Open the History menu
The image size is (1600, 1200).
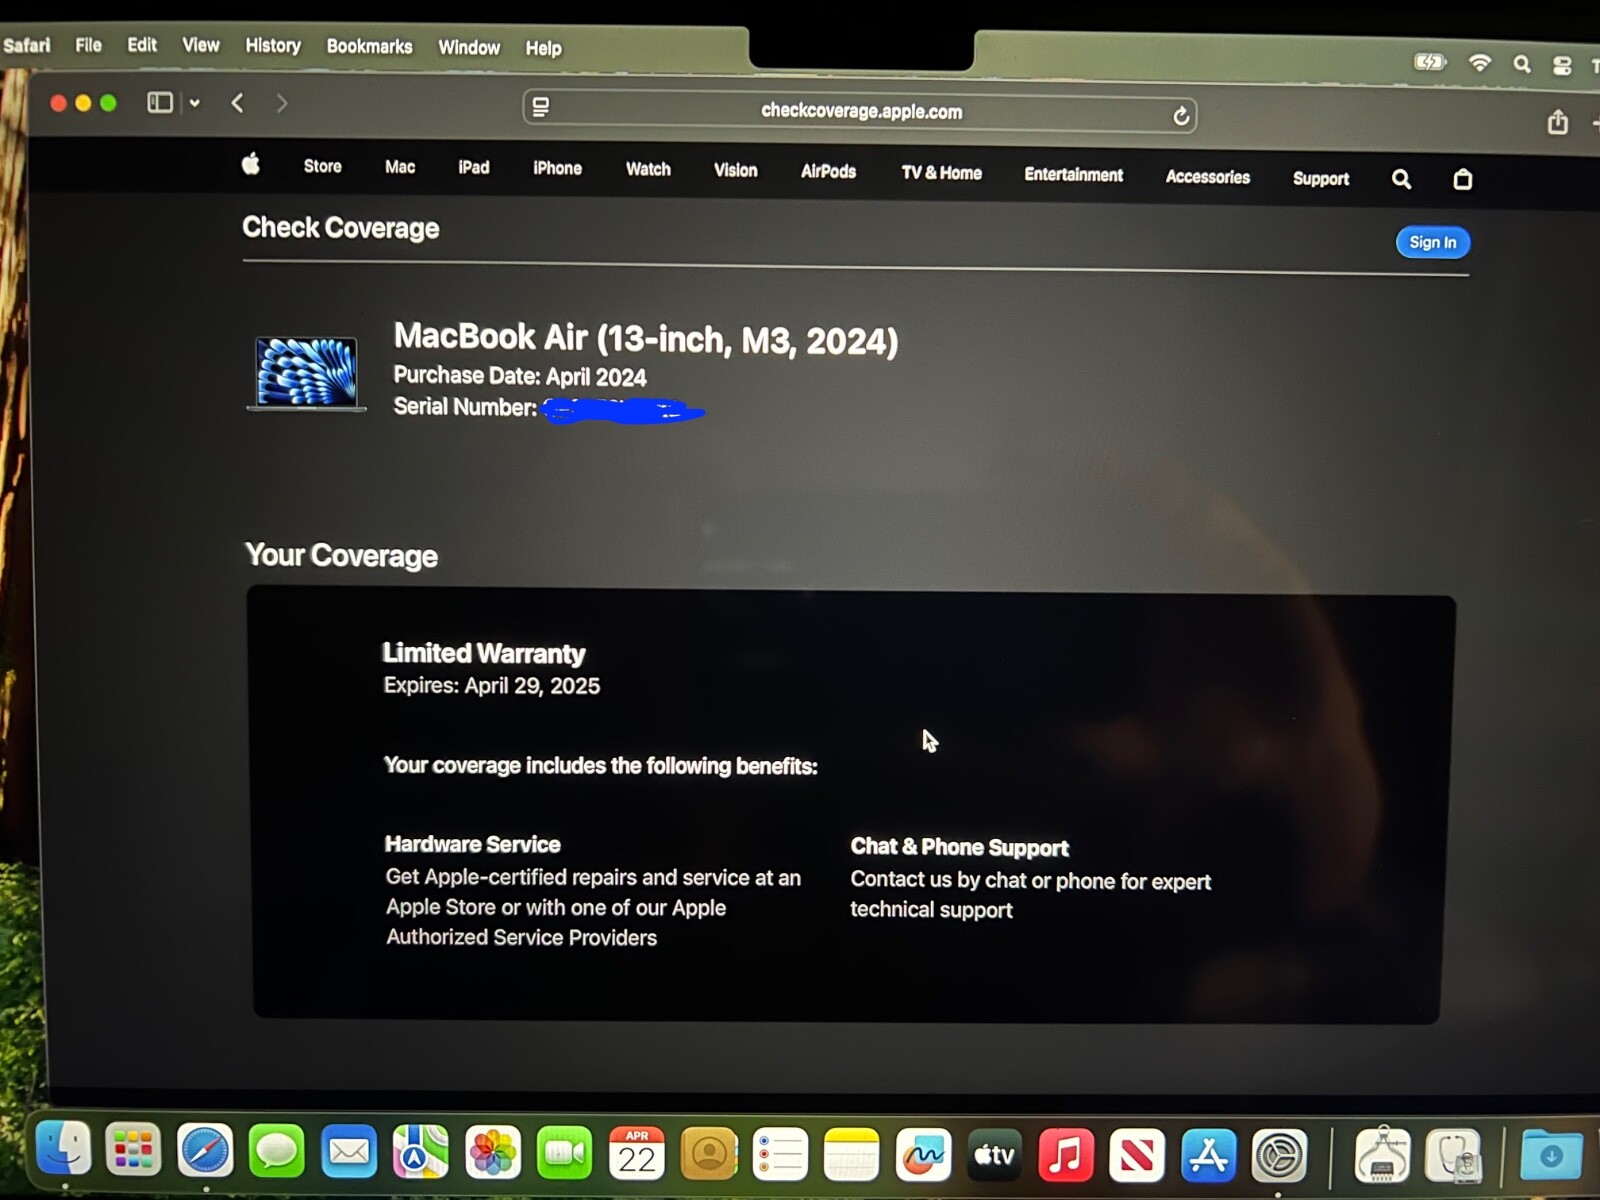[x=273, y=46]
